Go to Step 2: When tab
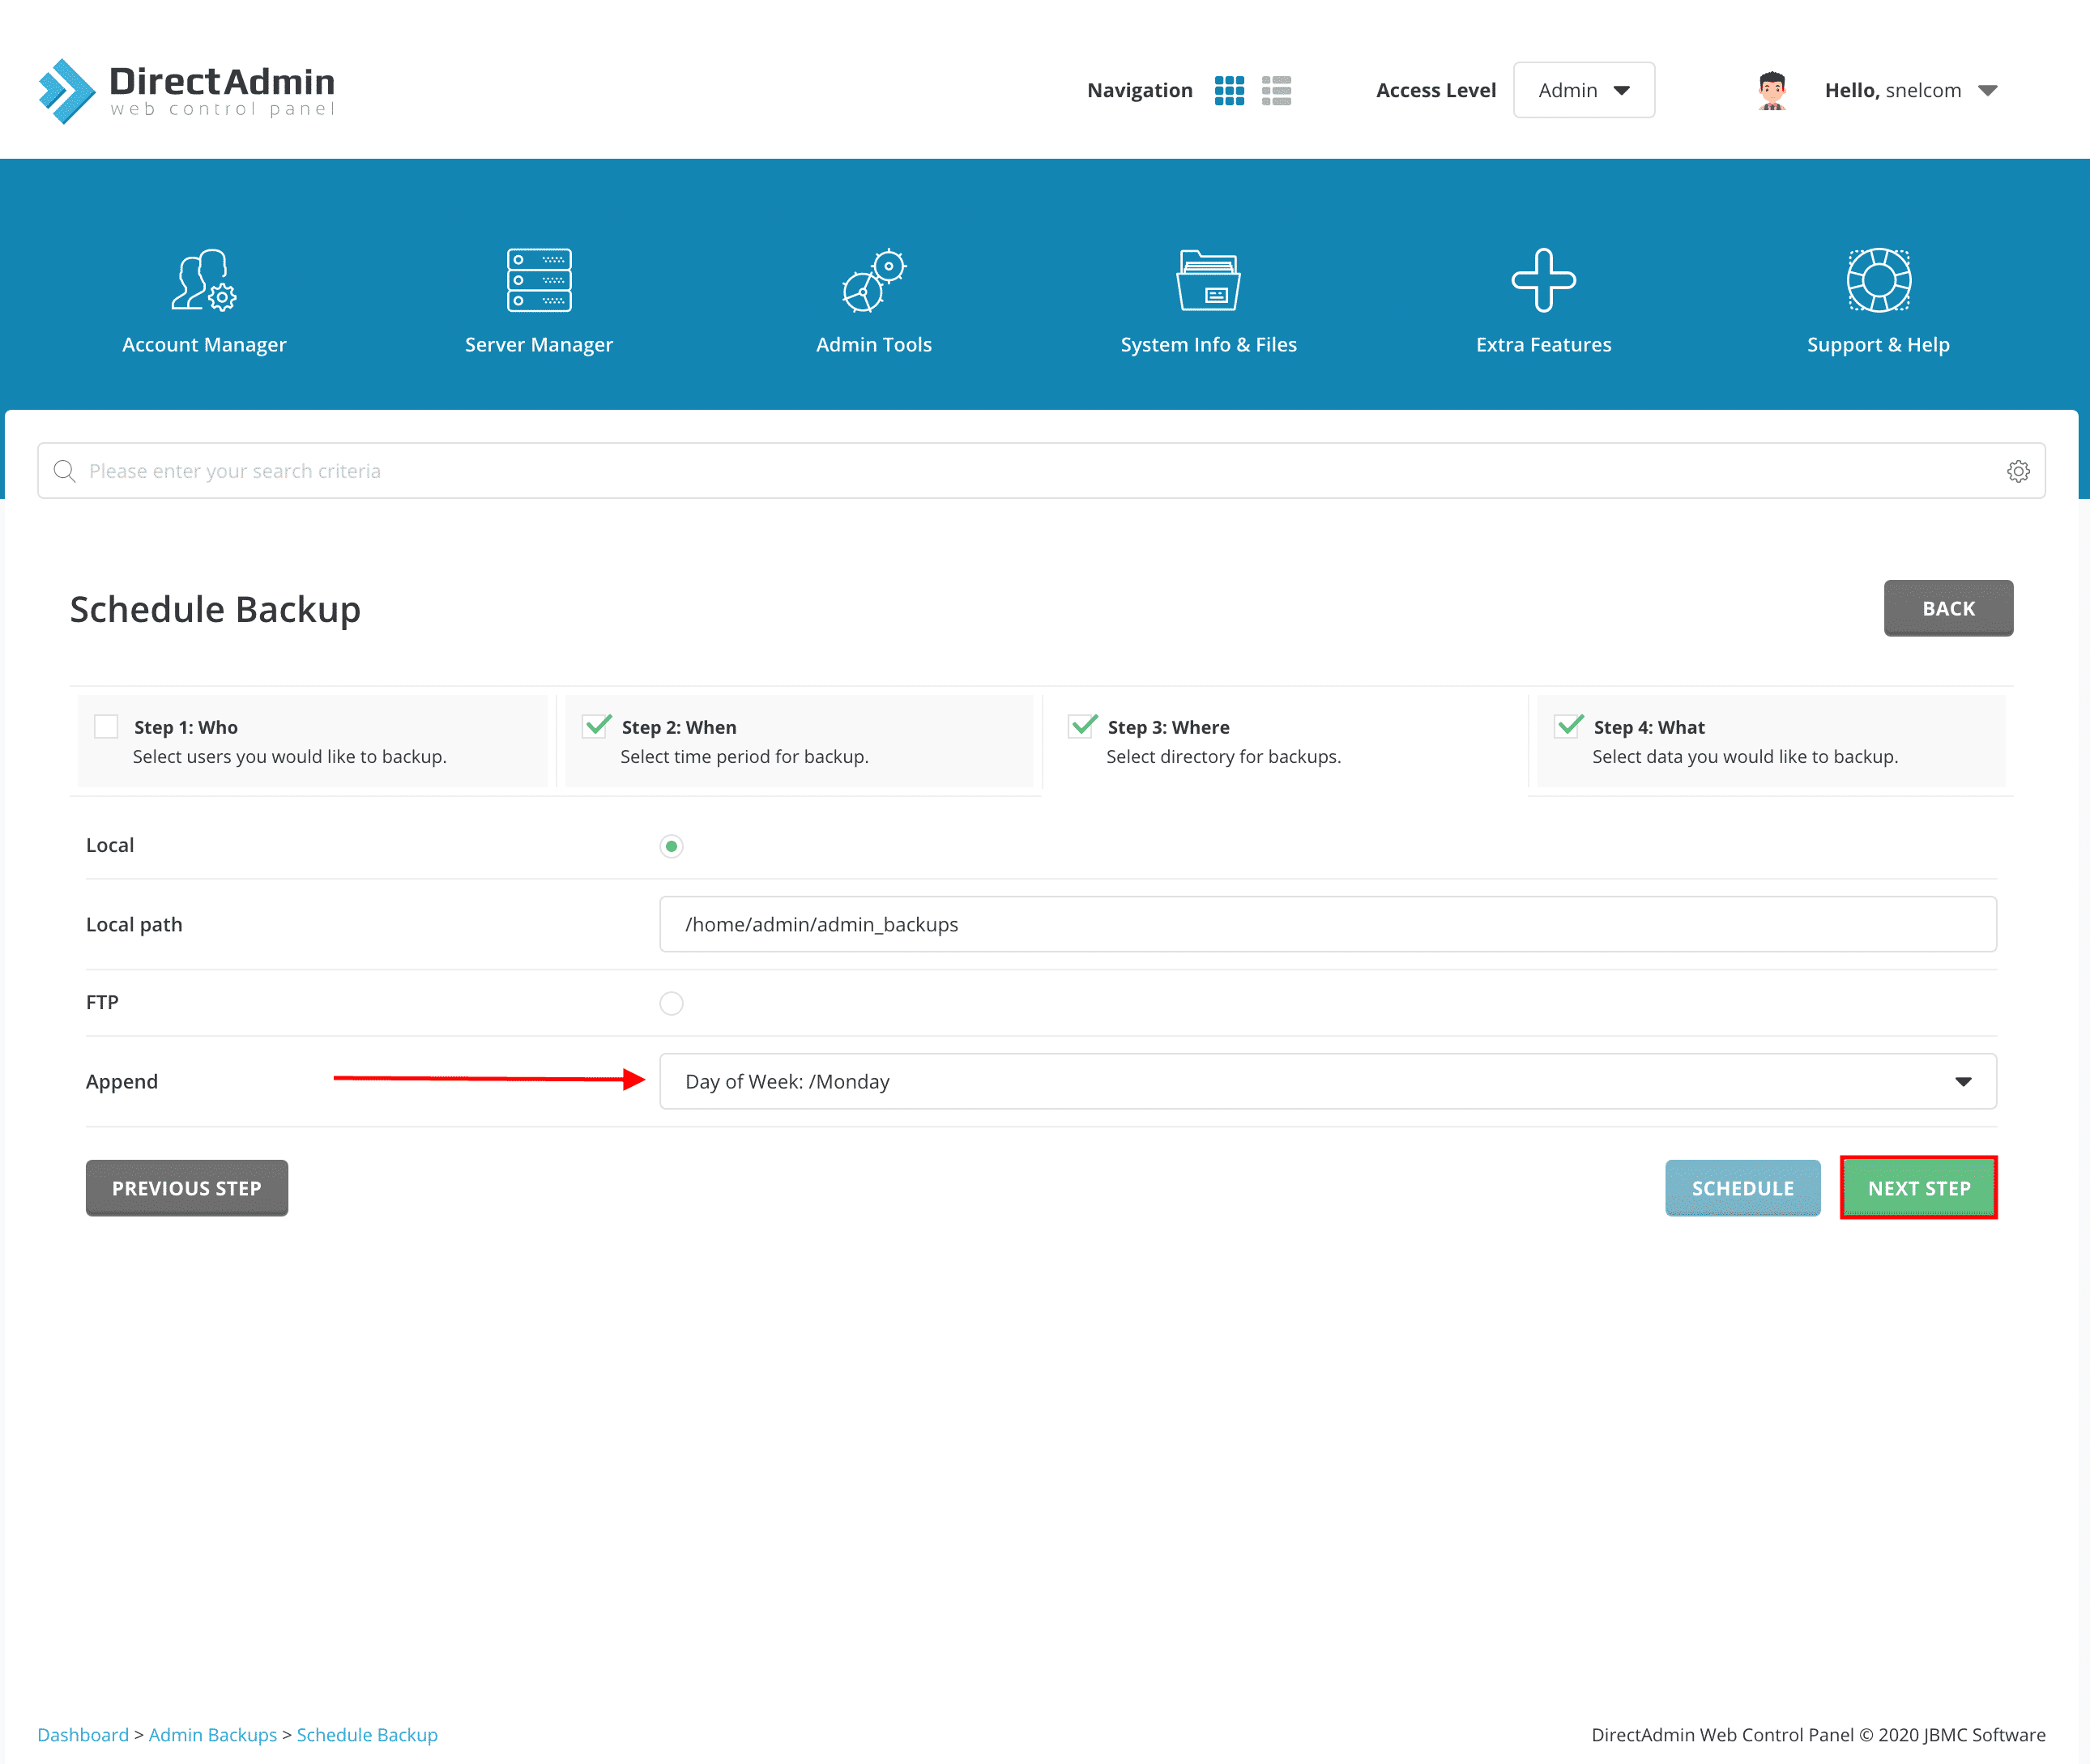Image resolution: width=2090 pixels, height=1764 pixels. 798,741
